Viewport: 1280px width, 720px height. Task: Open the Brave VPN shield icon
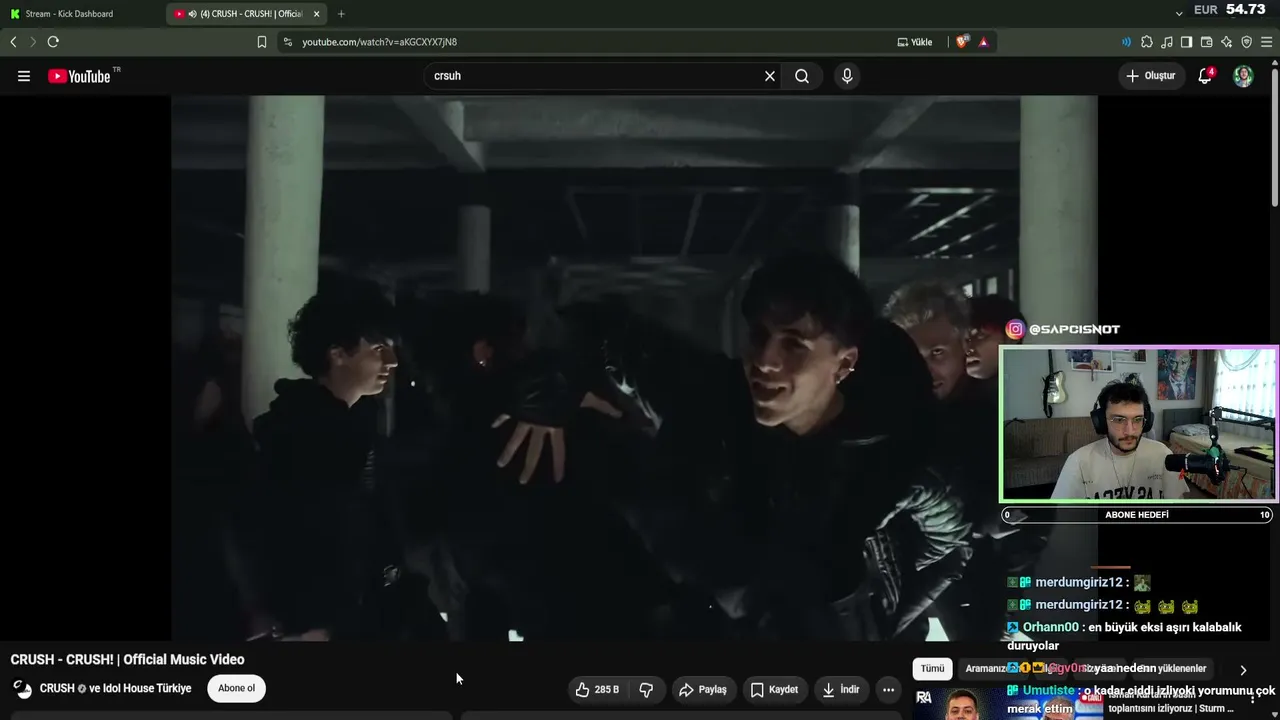point(1246,42)
